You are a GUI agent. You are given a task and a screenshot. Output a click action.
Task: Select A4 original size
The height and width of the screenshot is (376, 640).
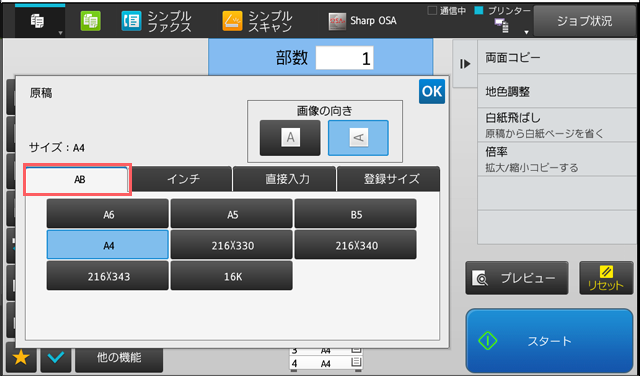[108, 245]
